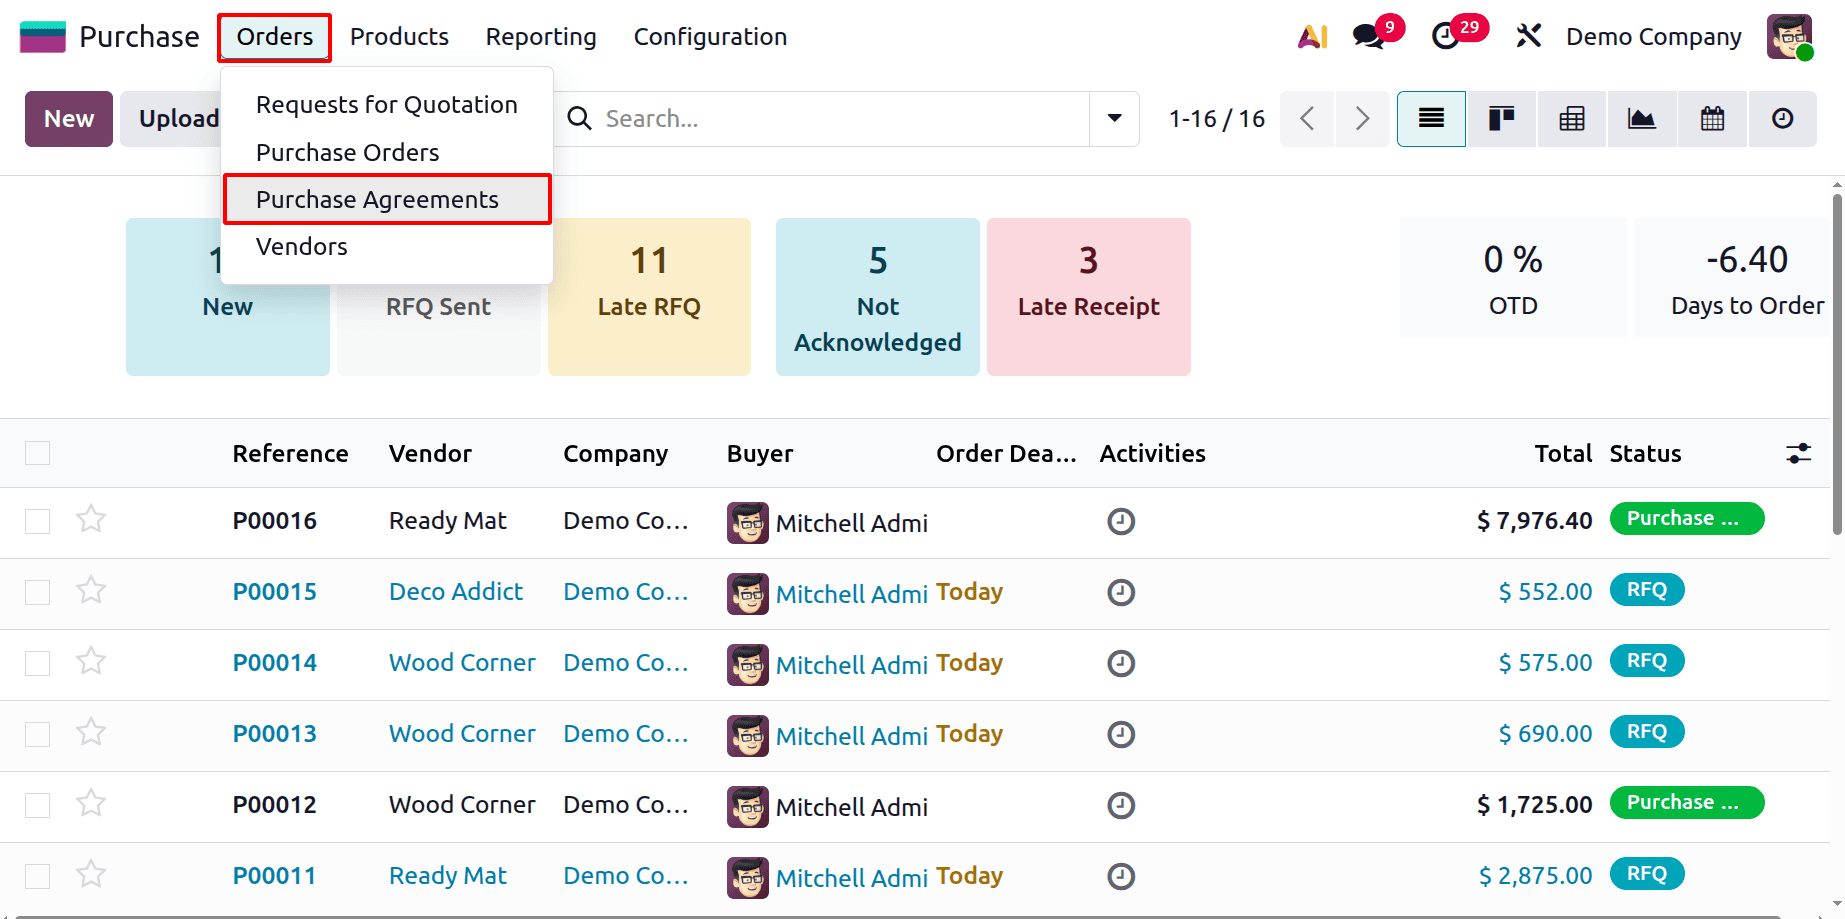Click the New button

[68, 118]
